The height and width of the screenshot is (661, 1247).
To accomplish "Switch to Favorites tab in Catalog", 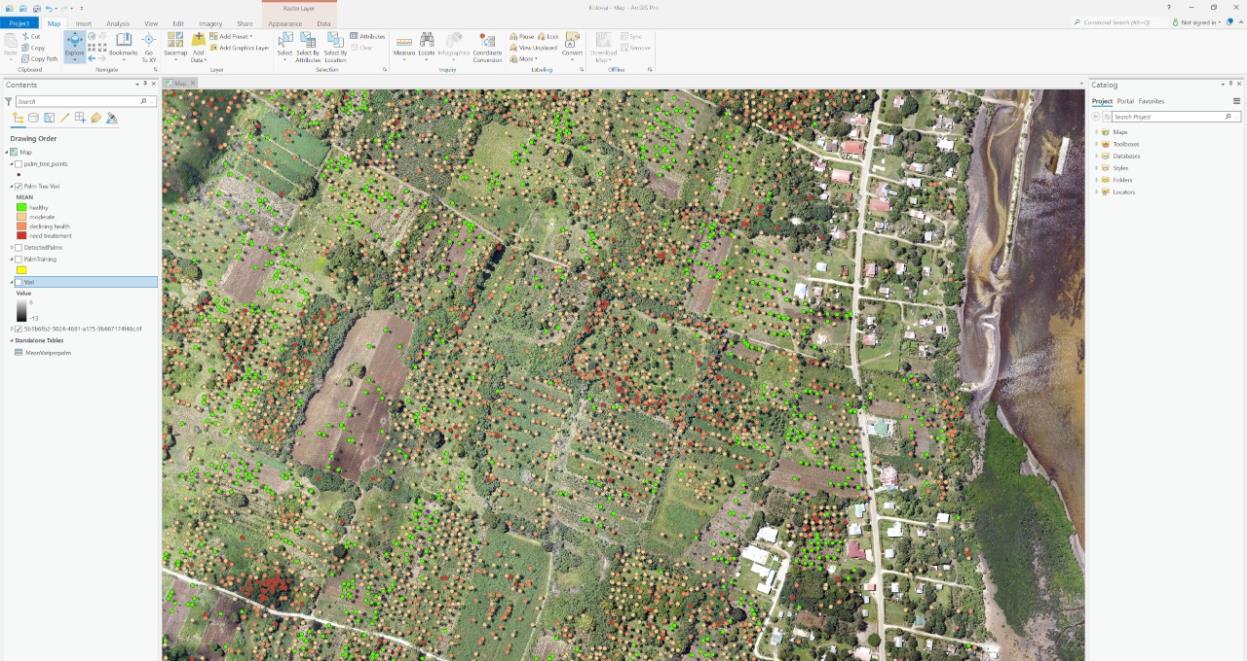I will point(1152,101).
